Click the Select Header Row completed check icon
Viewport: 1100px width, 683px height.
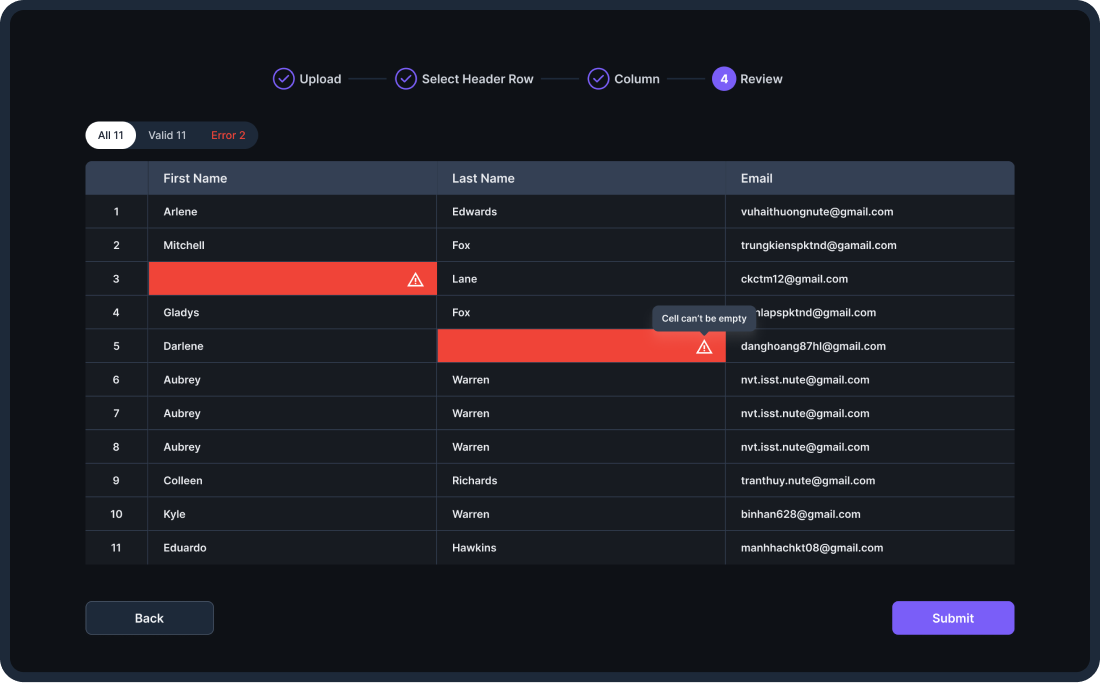pos(406,78)
